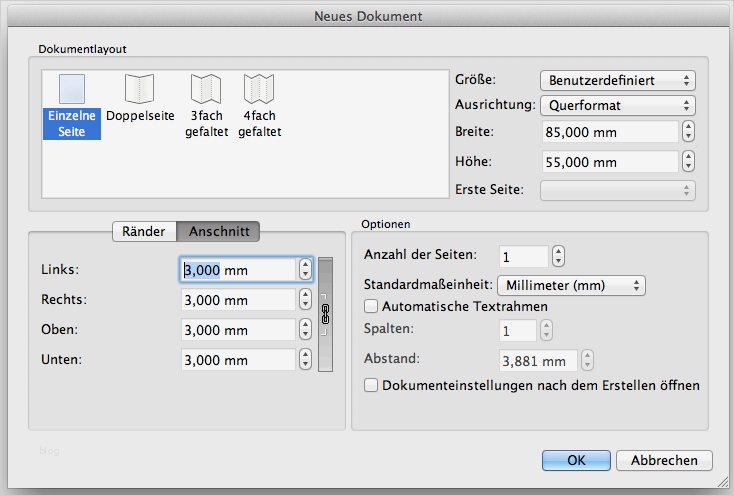Click the Links bleed input field
The width and height of the screenshot is (734, 496).
[x=238, y=270]
